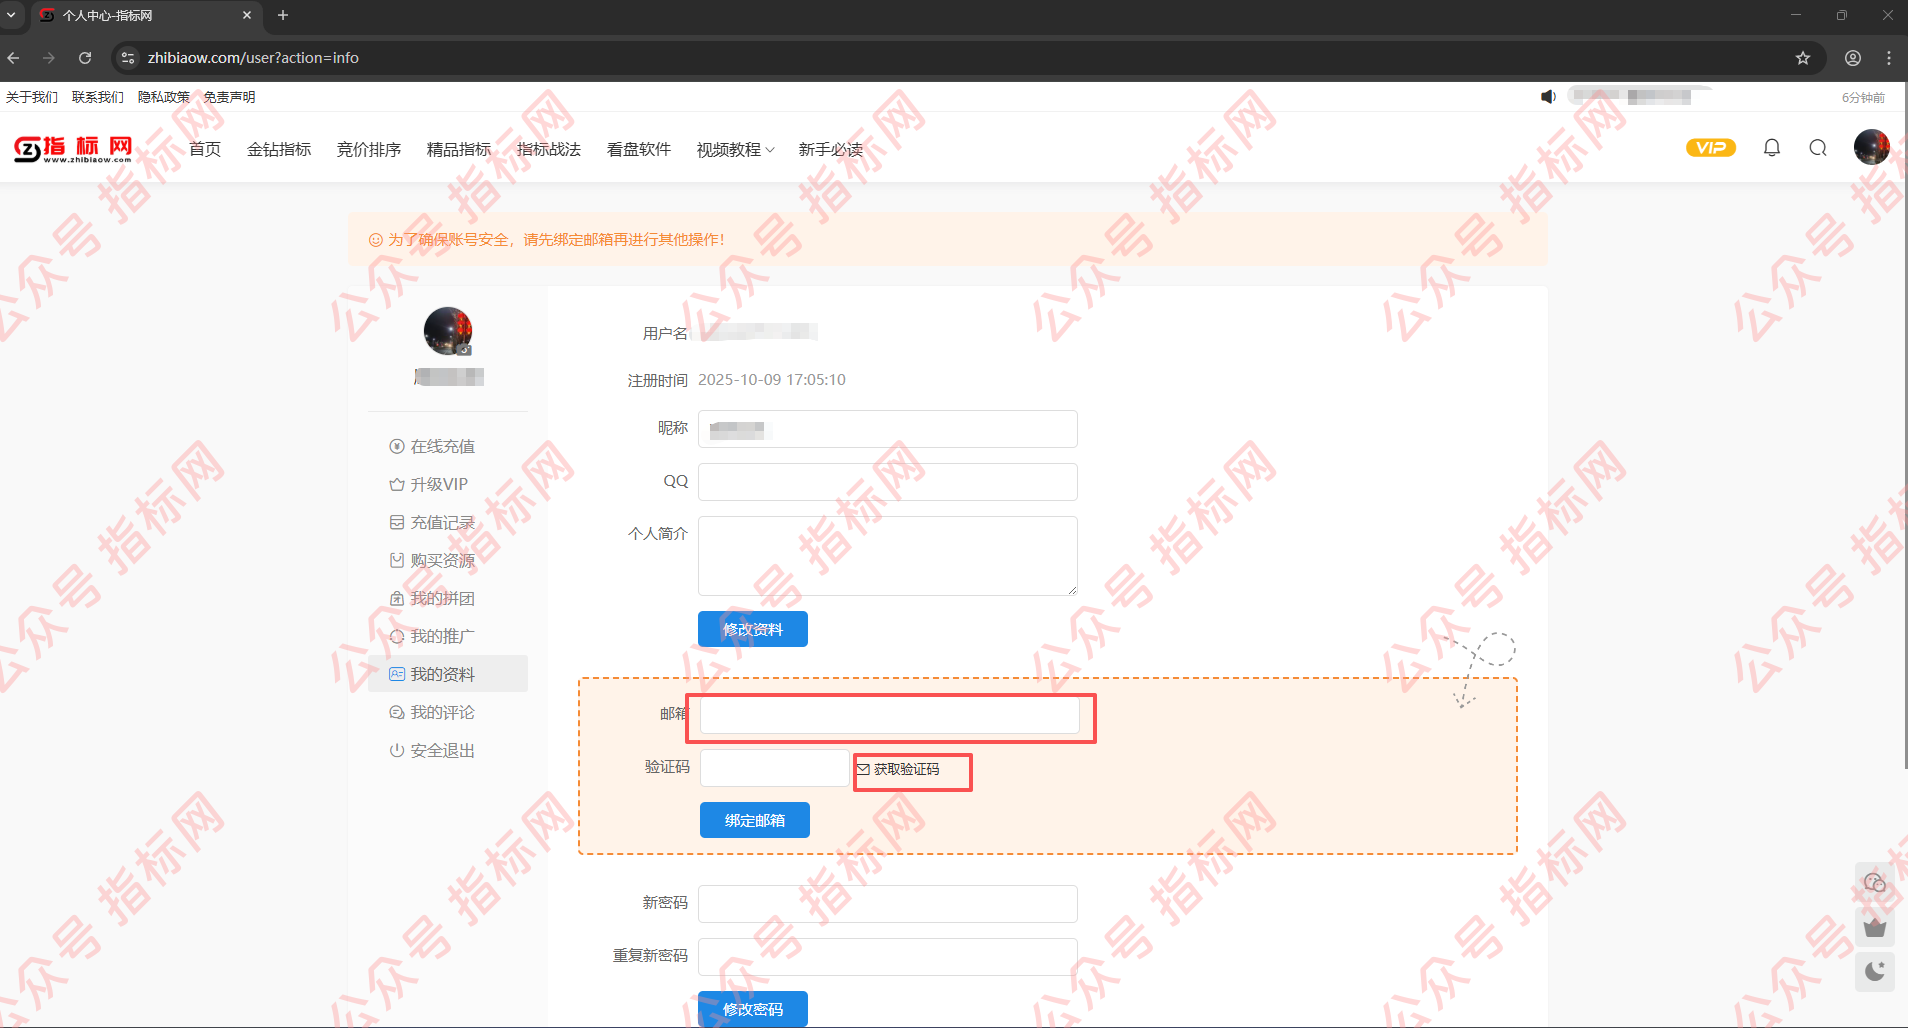Go to 金钻指标 in the navigation bar
This screenshot has height=1028, width=1908.
[279, 150]
